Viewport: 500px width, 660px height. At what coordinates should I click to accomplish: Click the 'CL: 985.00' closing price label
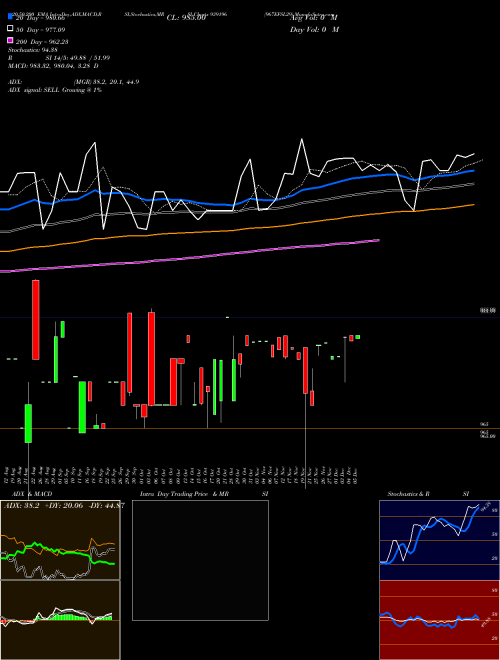coord(186,18)
